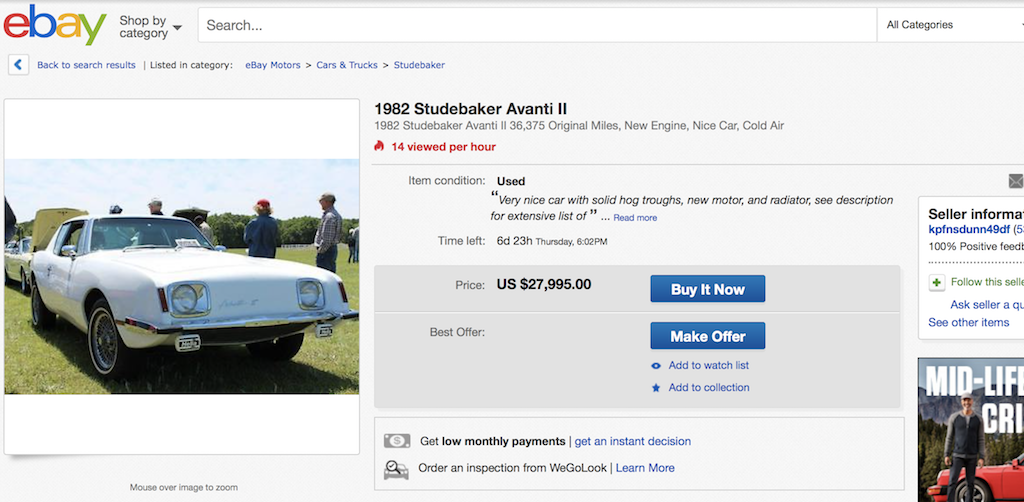Expand the All Categories selector
1024x502 pixels.
point(950,25)
